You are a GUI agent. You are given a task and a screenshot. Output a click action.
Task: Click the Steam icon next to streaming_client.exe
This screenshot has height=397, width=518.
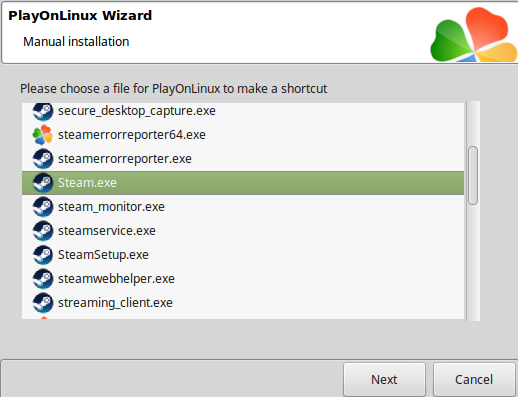pos(43,303)
